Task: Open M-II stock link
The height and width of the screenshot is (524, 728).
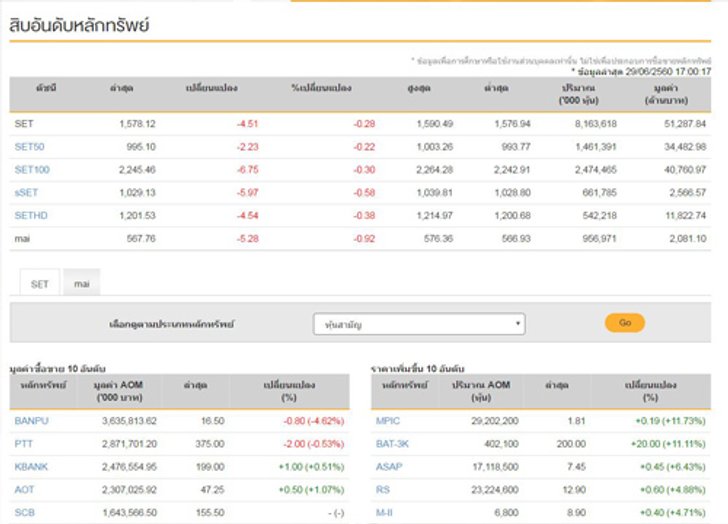Action: (384, 512)
